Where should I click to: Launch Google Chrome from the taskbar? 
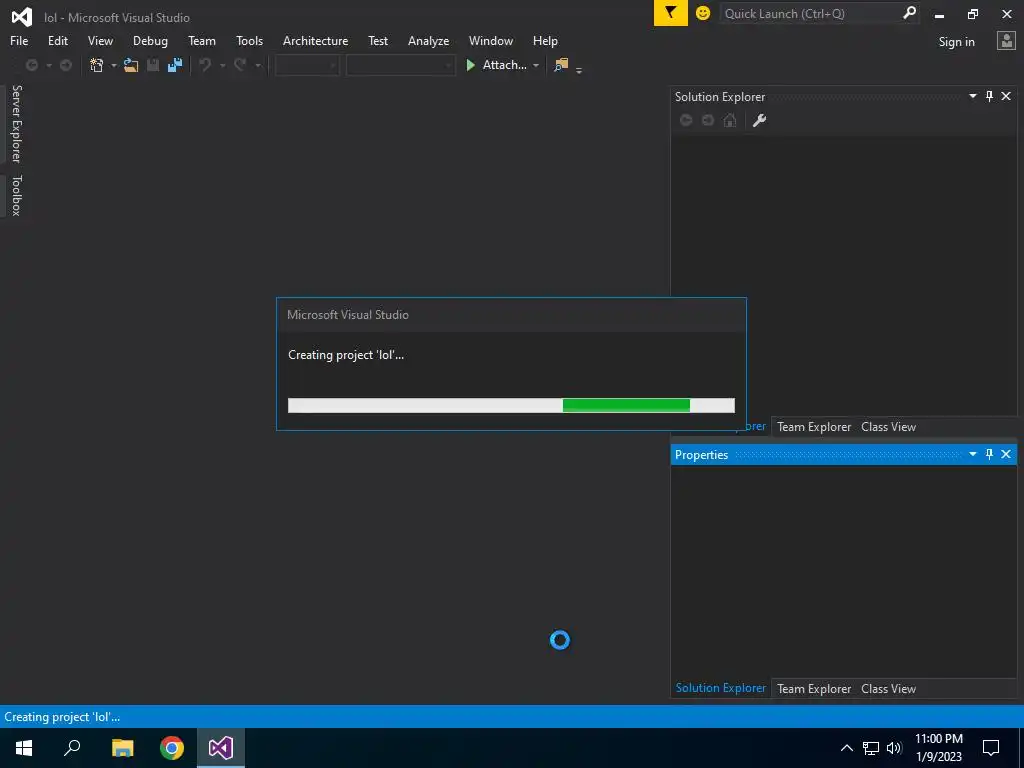click(172, 748)
